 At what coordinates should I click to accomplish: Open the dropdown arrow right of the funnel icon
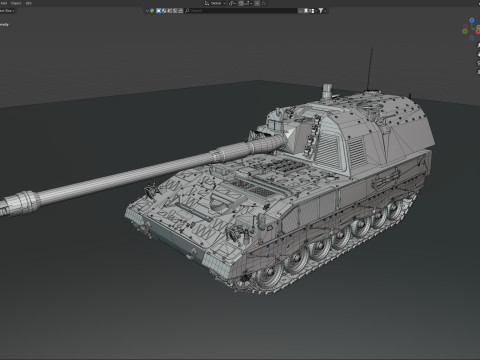(325, 11)
